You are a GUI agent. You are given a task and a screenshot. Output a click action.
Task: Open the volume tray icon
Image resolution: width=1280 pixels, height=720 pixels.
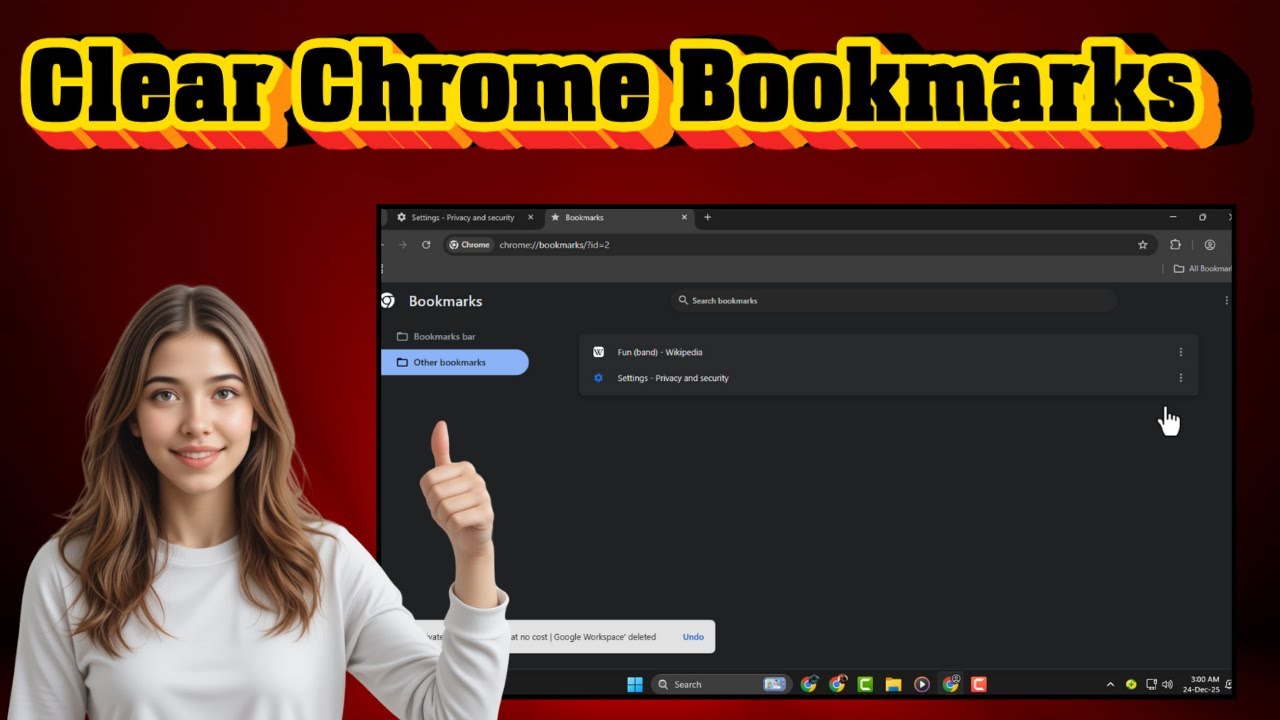click(x=1167, y=684)
